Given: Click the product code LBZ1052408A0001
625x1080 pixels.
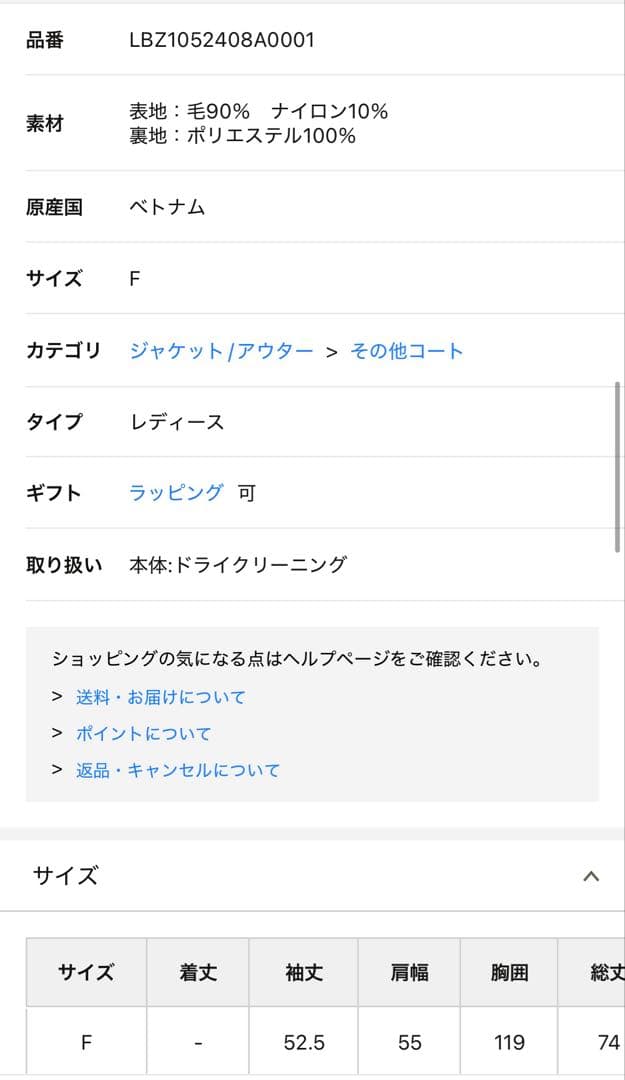Looking at the screenshot, I should coord(222,40).
